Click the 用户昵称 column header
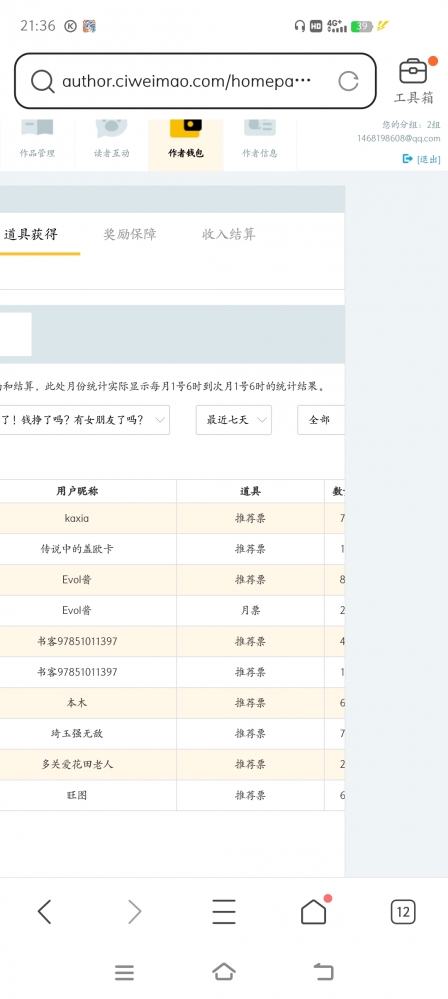Viewport: 448px width, 999px height. [77, 491]
